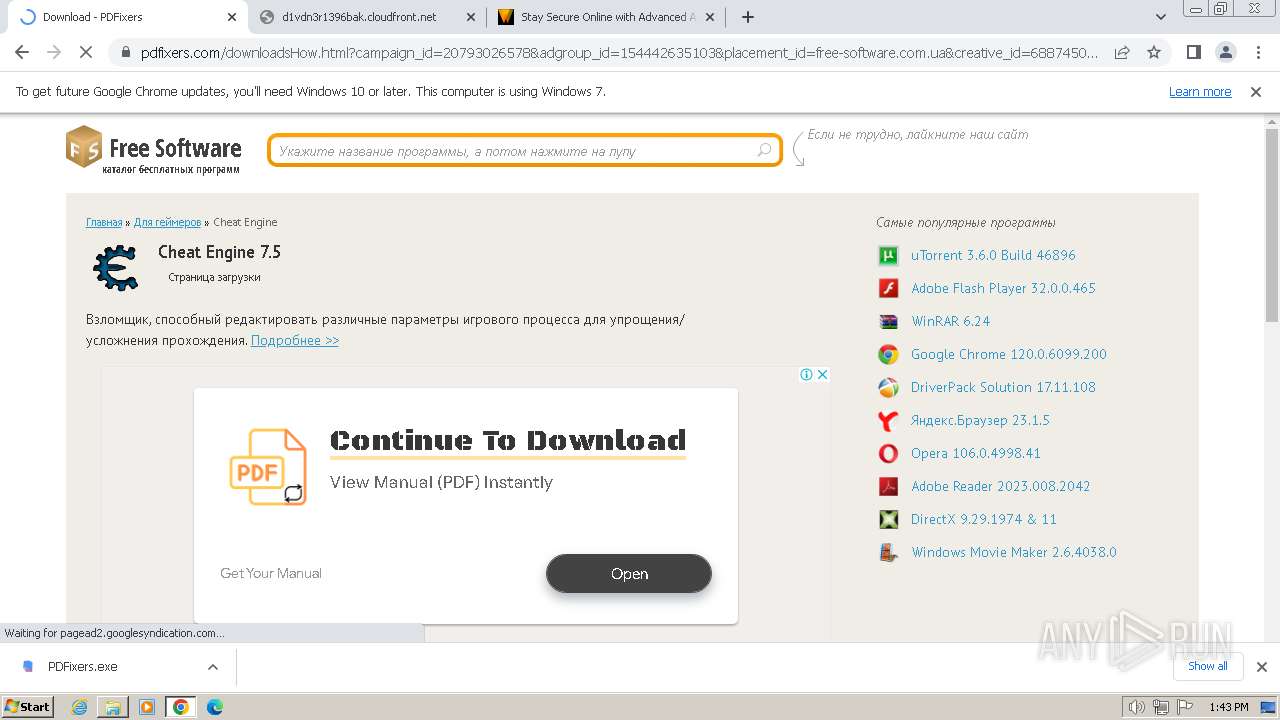Screen dimensions: 1280x720
Task: Click the Opera icon in popular list
Action: [x=888, y=453]
